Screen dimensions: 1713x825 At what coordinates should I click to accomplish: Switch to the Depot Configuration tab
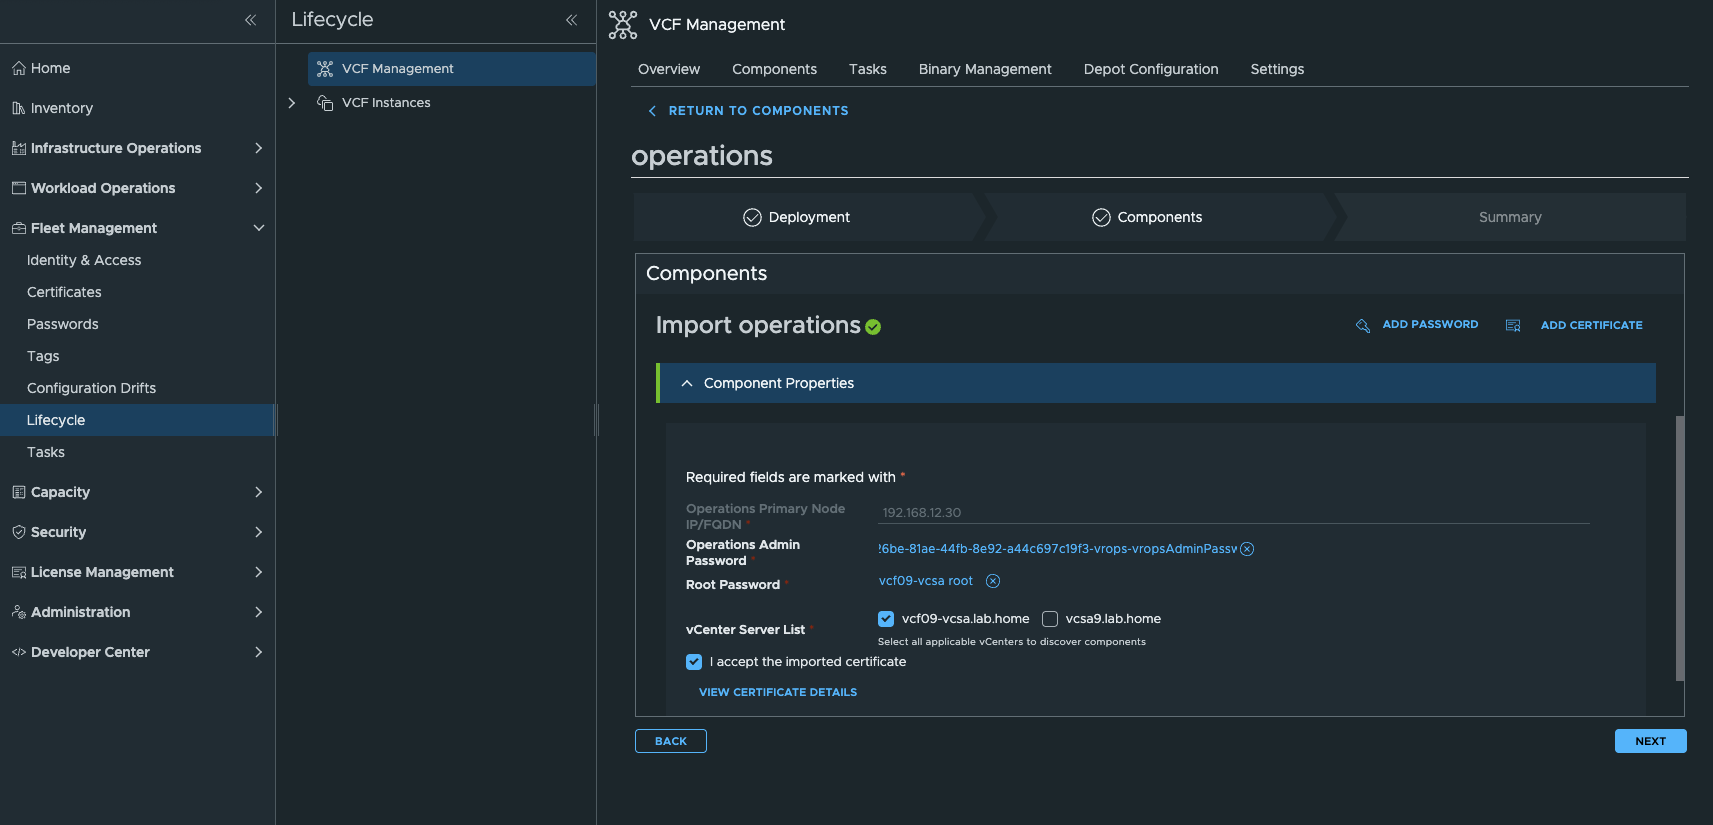click(x=1150, y=69)
